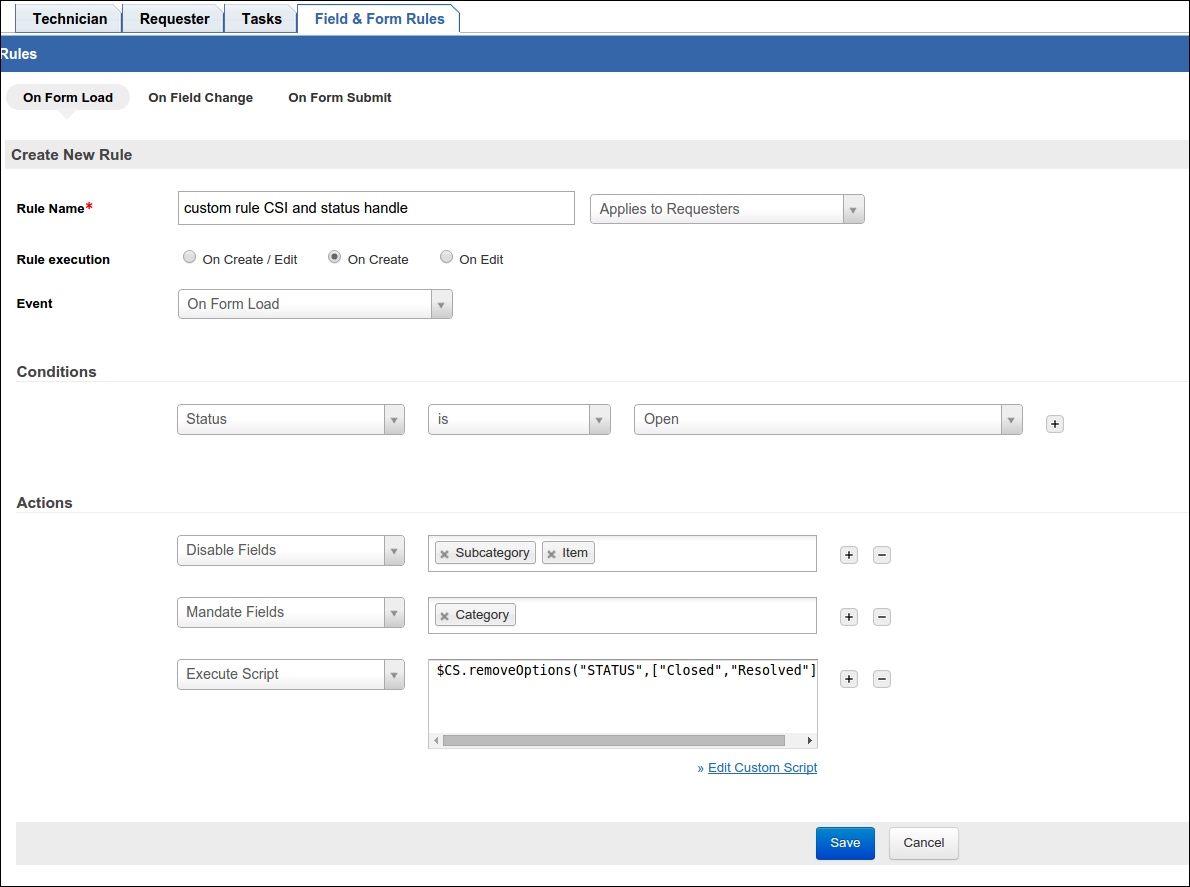Remove the Disable Fields action row
Screen dimensions: 1190x887
[882, 555]
